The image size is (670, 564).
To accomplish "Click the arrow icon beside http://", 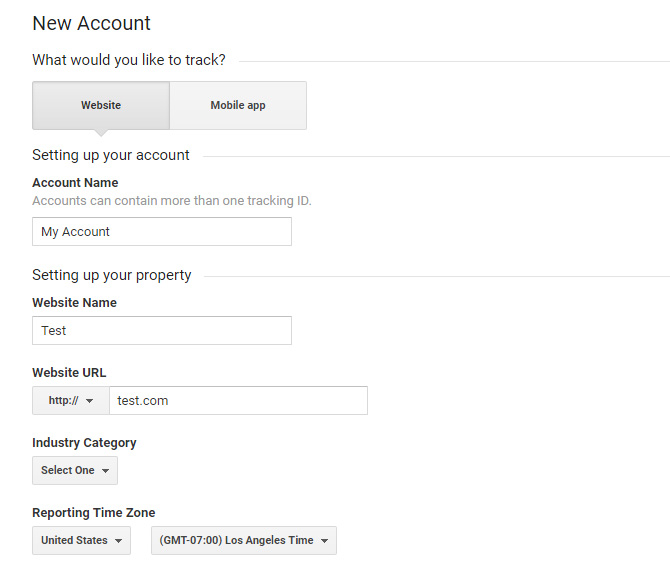I will [89, 401].
